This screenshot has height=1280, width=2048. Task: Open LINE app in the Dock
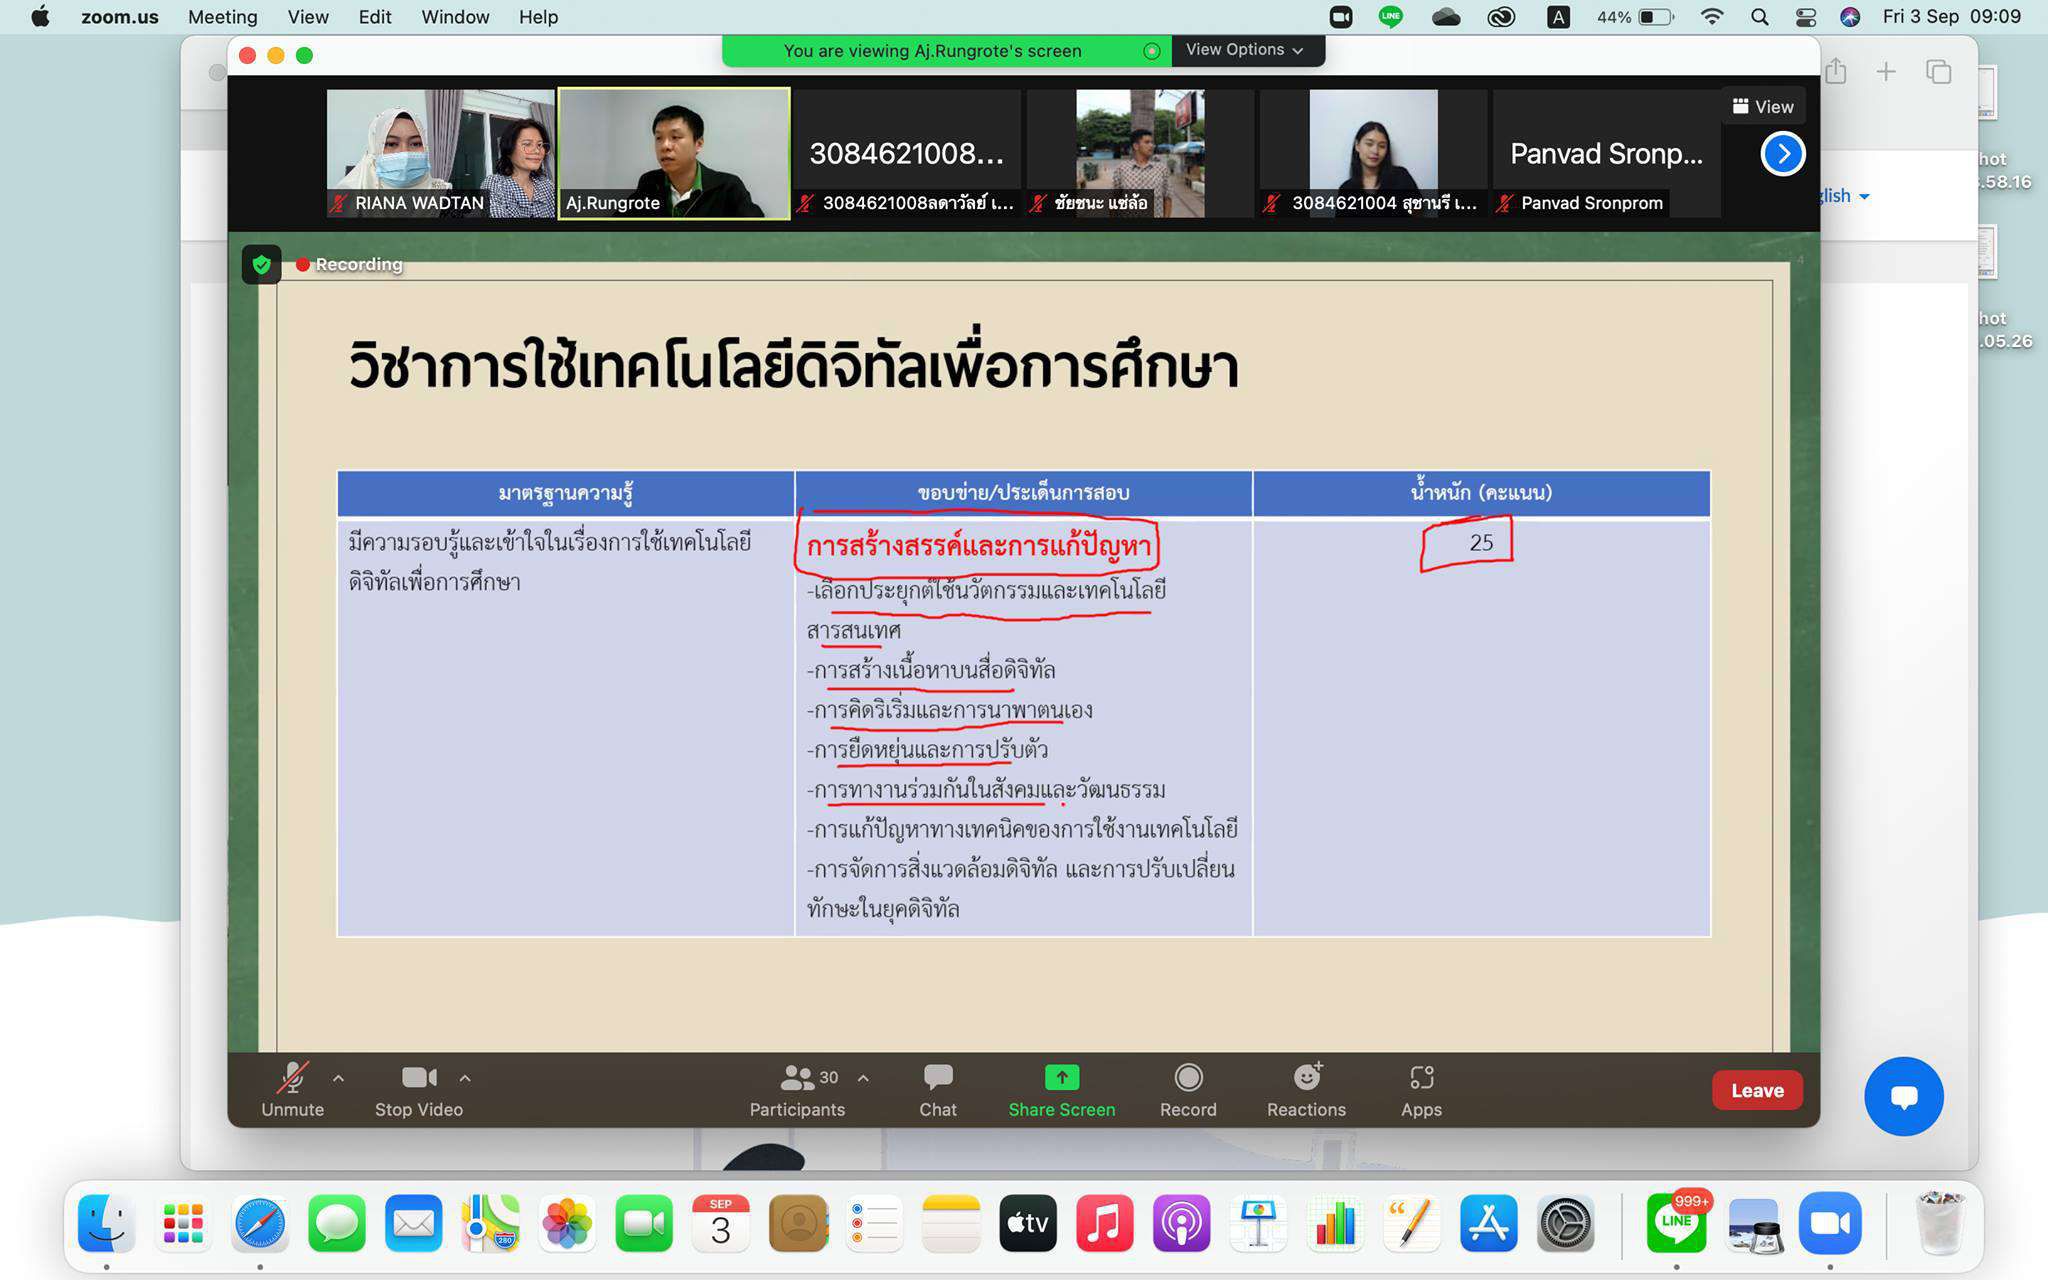click(1676, 1224)
